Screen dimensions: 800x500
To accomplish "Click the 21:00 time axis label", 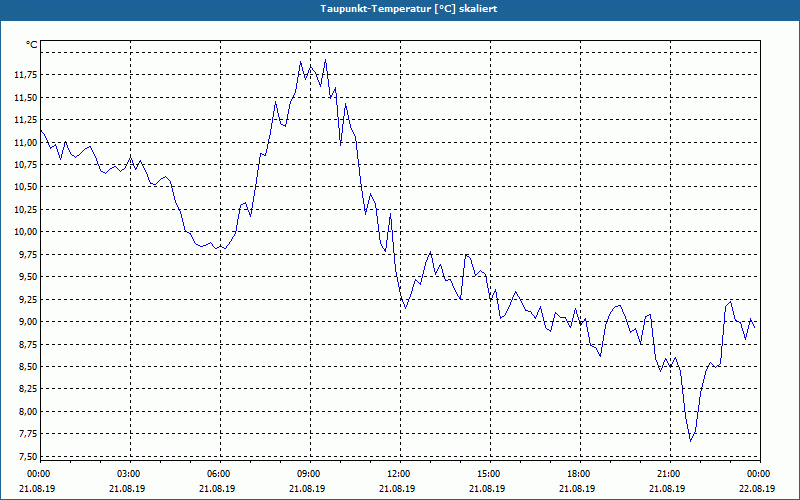I will click(668, 474).
